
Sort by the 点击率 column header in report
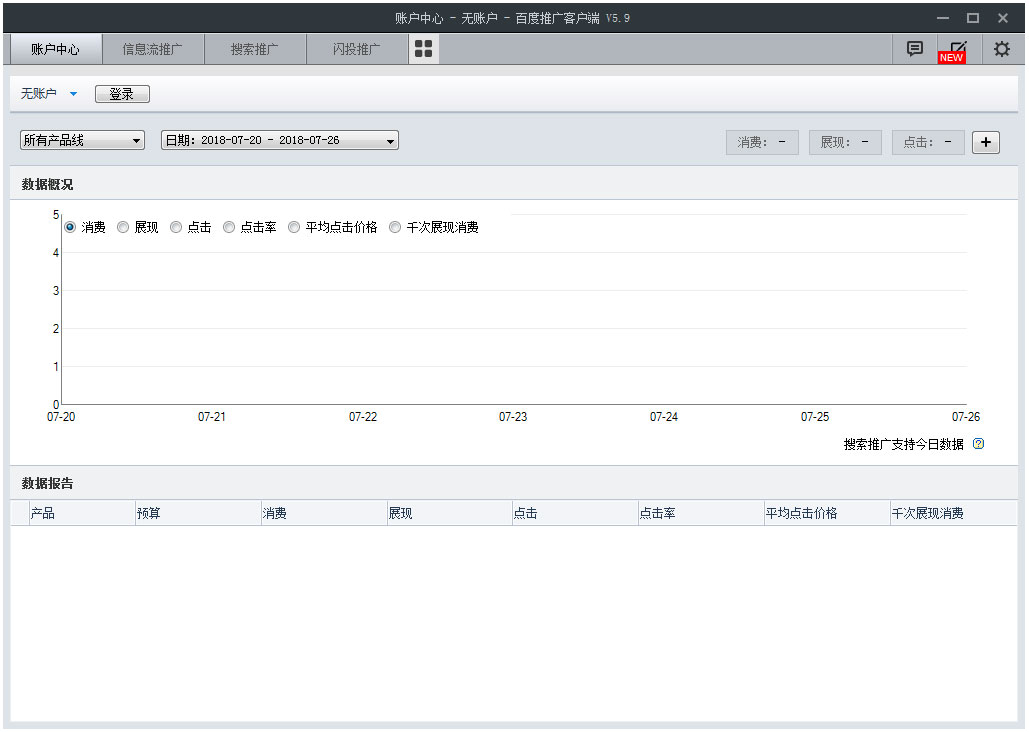click(701, 513)
